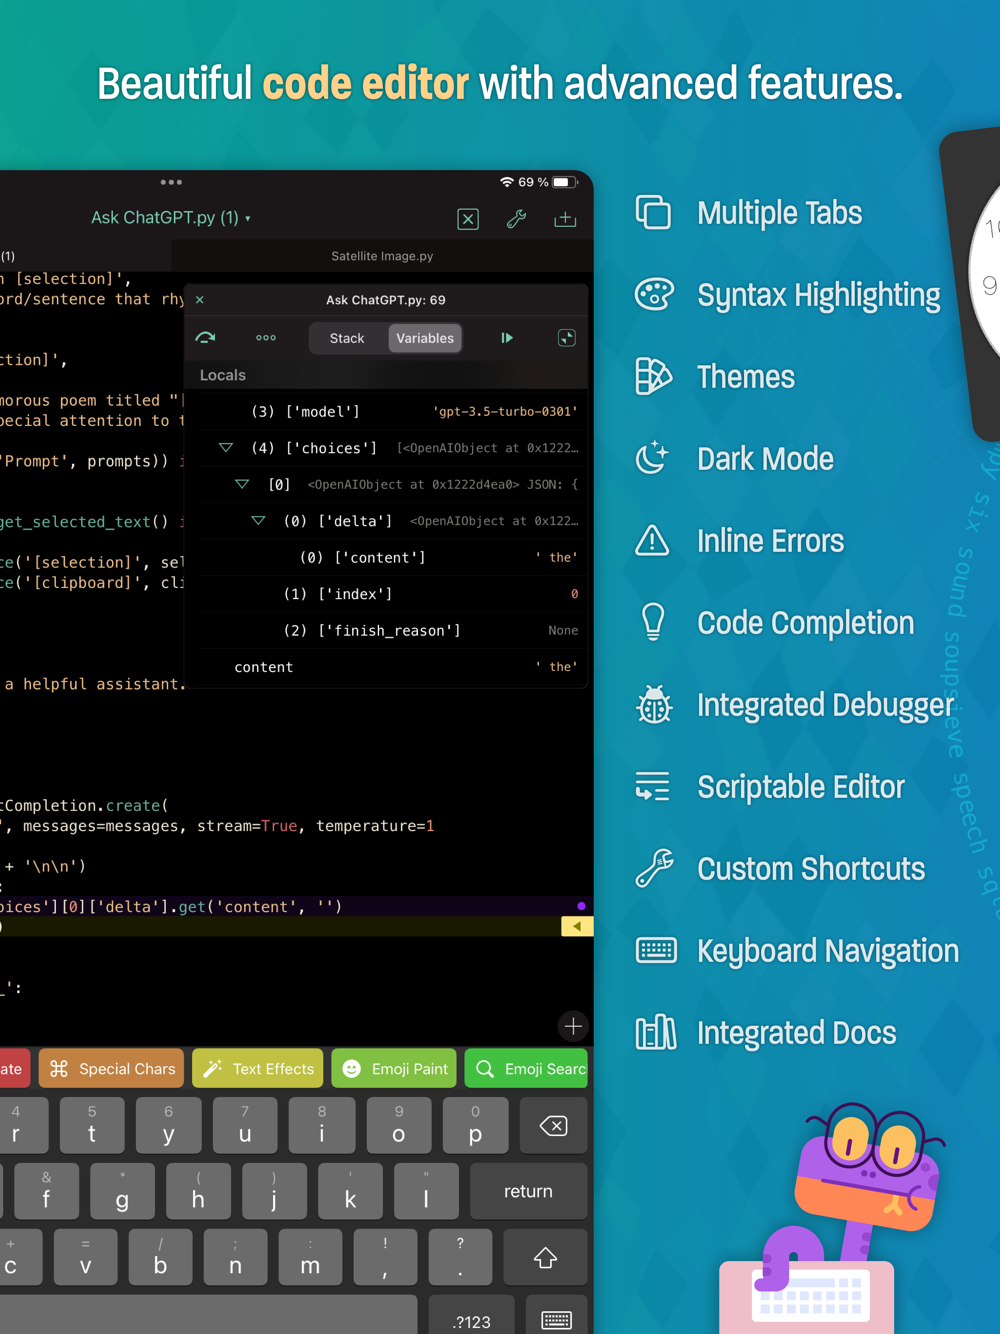The height and width of the screenshot is (1334, 1000).
Task: Toggle the Shift key on keyboard
Action: (545, 1257)
